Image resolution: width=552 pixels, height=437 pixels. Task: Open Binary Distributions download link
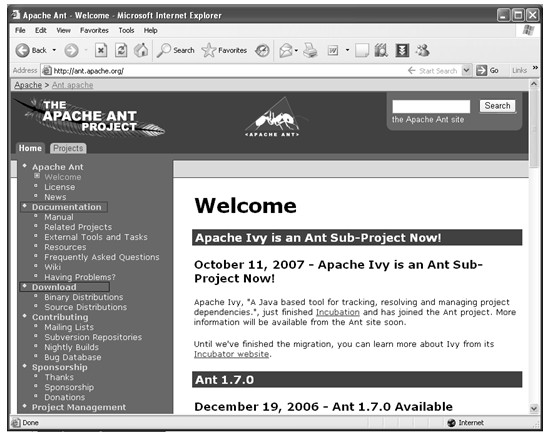(84, 297)
